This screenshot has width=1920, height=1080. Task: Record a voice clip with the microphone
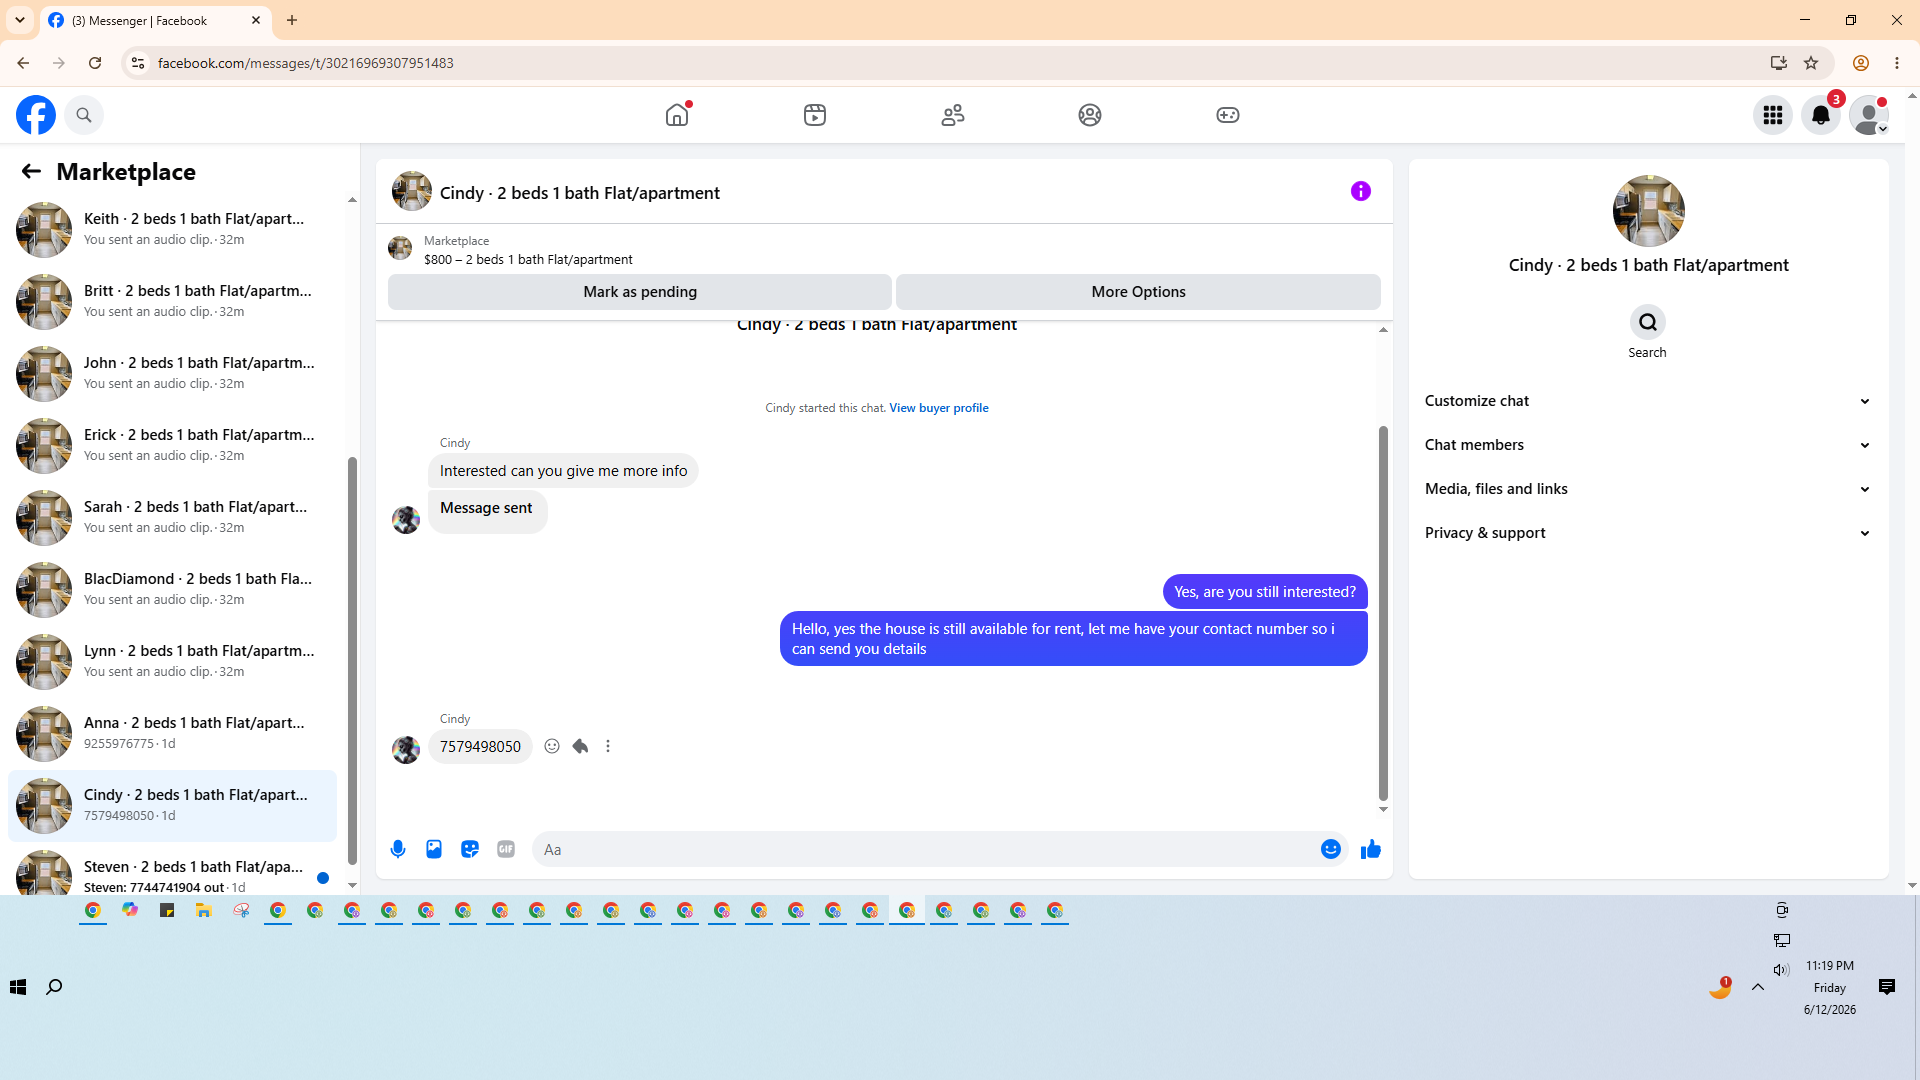(x=398, y=849)
